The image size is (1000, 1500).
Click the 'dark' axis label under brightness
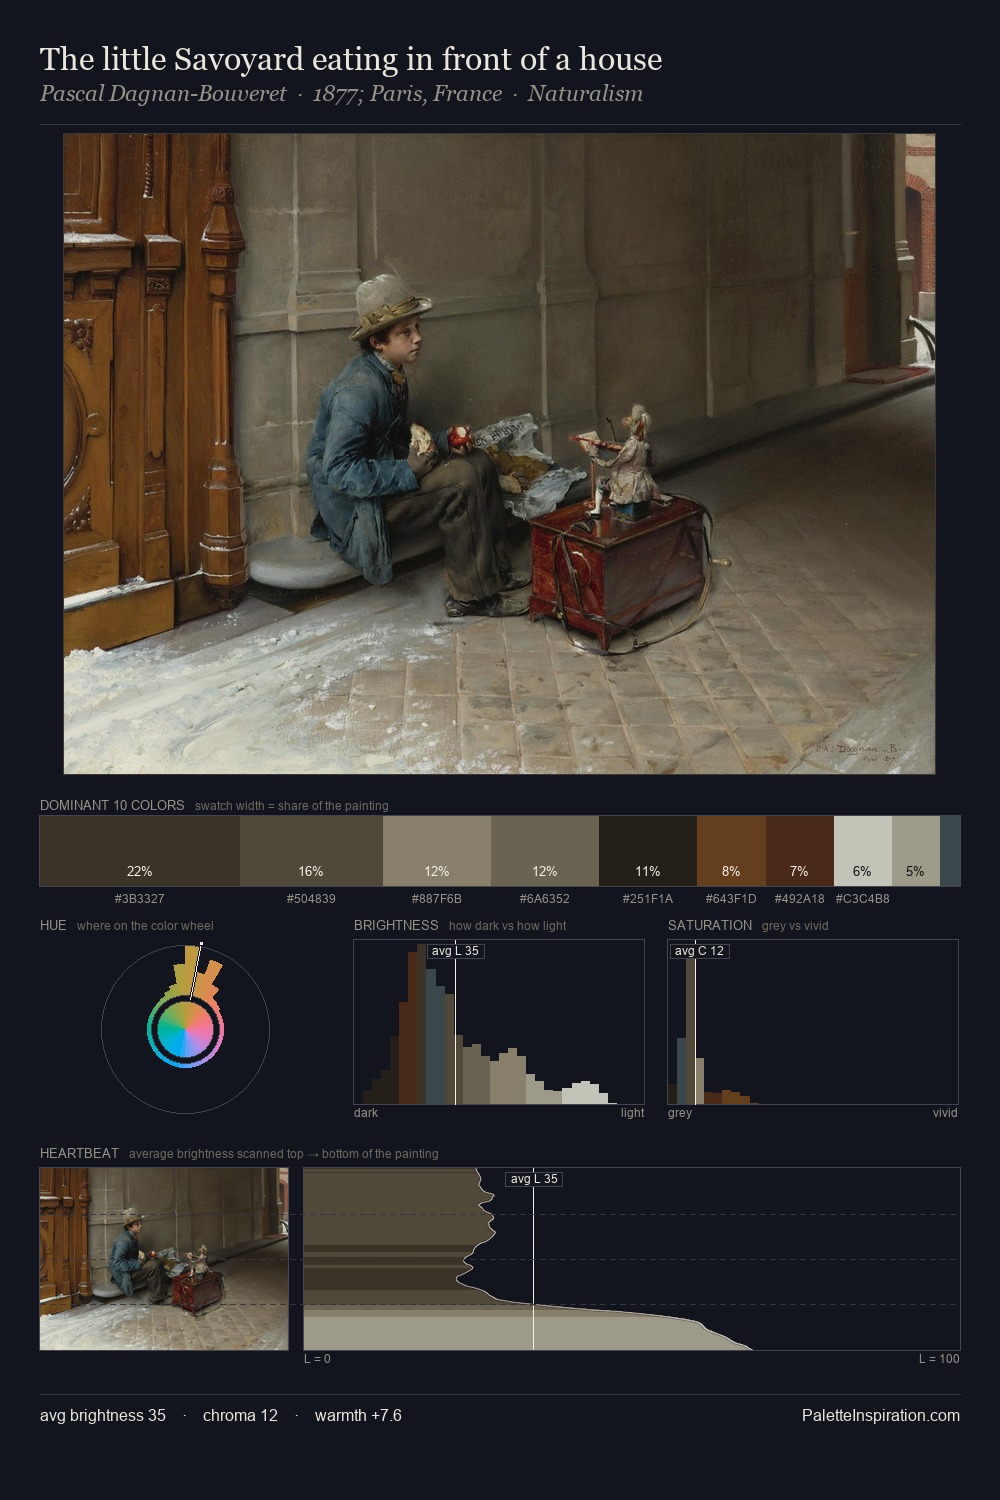366,1113
